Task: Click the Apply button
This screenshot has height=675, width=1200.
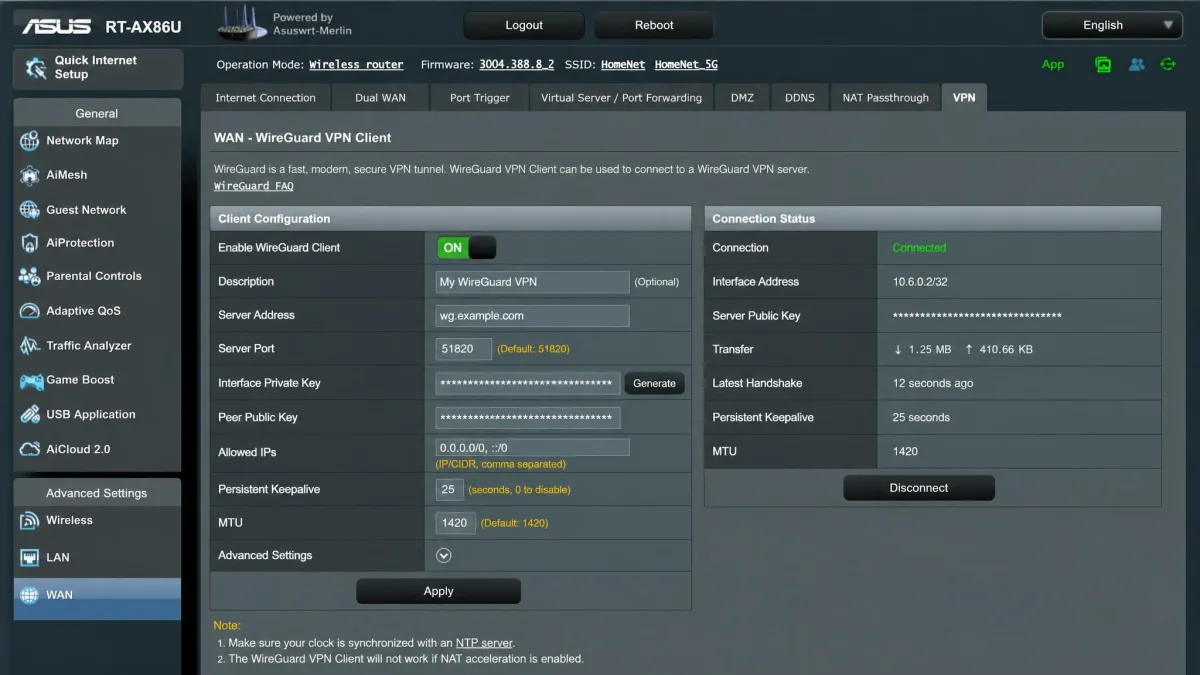Action: (438, 591)
